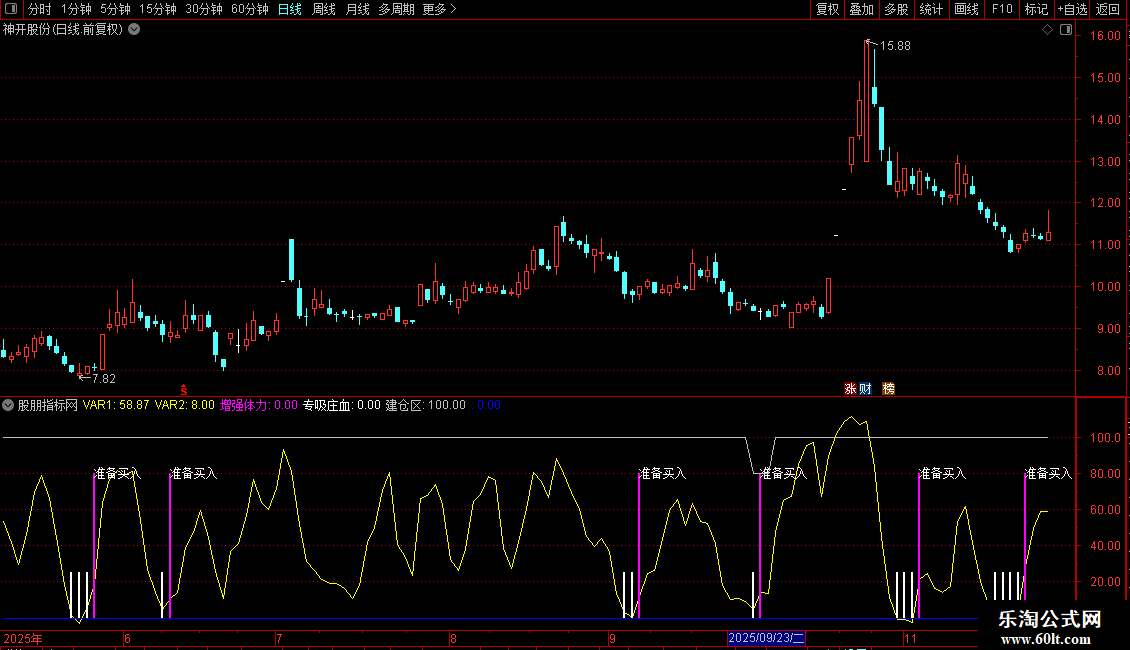Open the 更多 periods expander
The width and height of the screenshot is (1130, 650).
click(440, 9)
